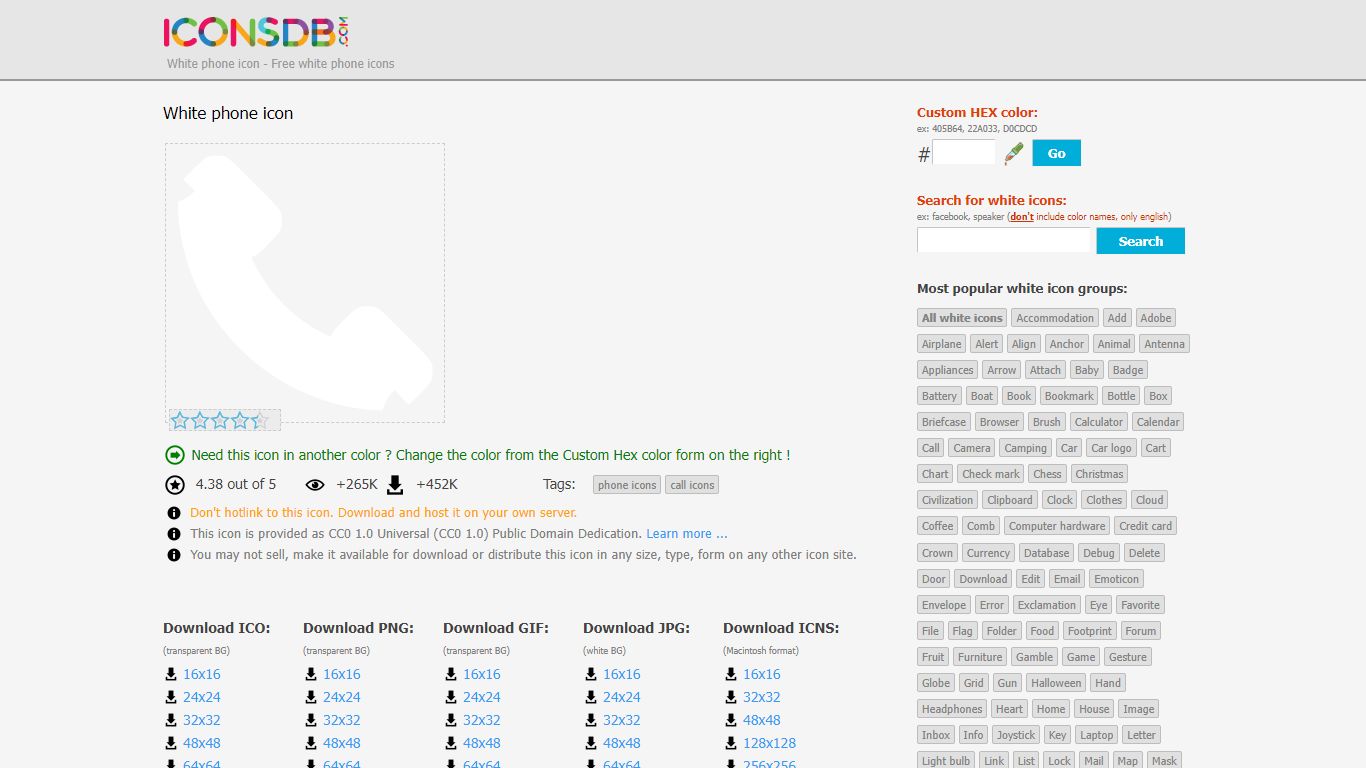
Task: Click the blue Search button
Action: coord(1140,241)
